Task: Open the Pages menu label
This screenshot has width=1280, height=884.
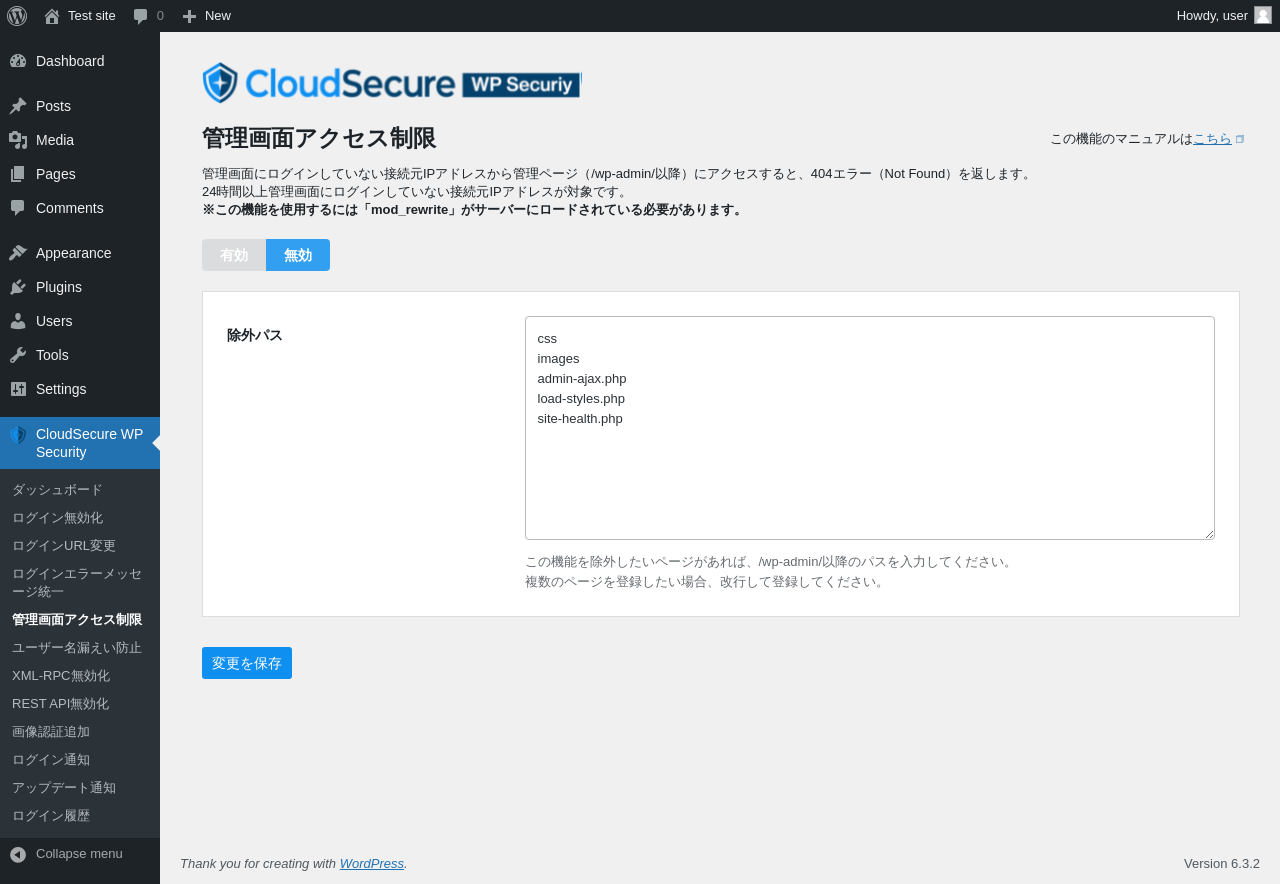Action: [x=56, y=174]
